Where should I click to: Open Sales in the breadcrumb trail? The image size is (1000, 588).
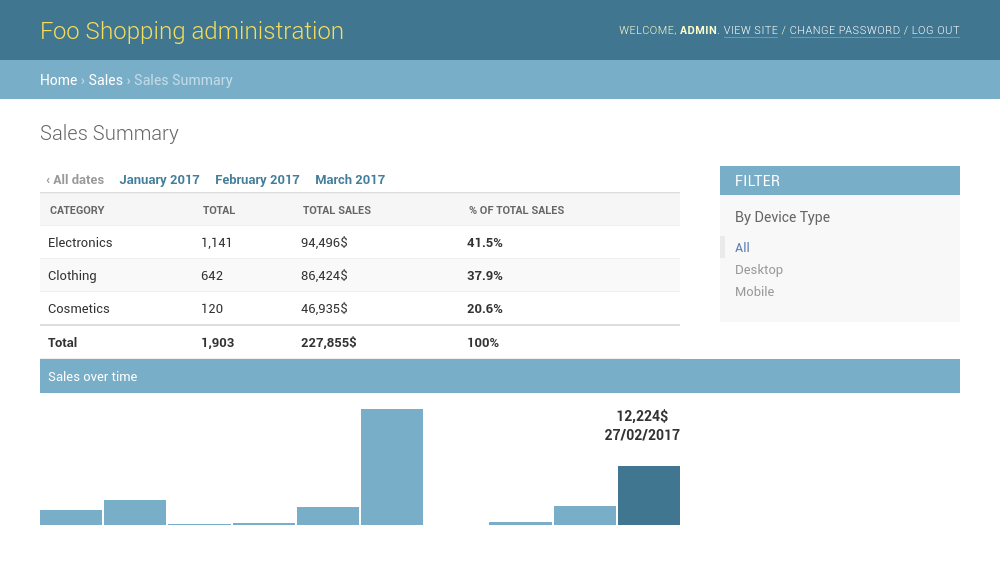pos(105,80)
